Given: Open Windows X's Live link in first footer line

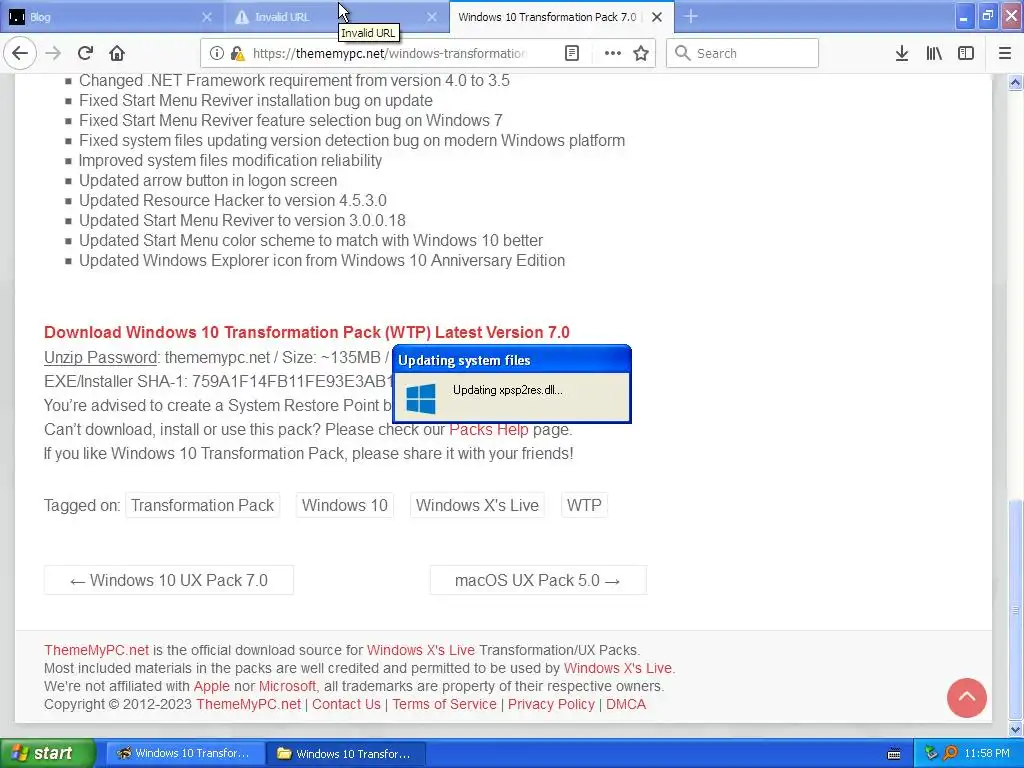Looking at the screenshot, I should coord(421,650).
